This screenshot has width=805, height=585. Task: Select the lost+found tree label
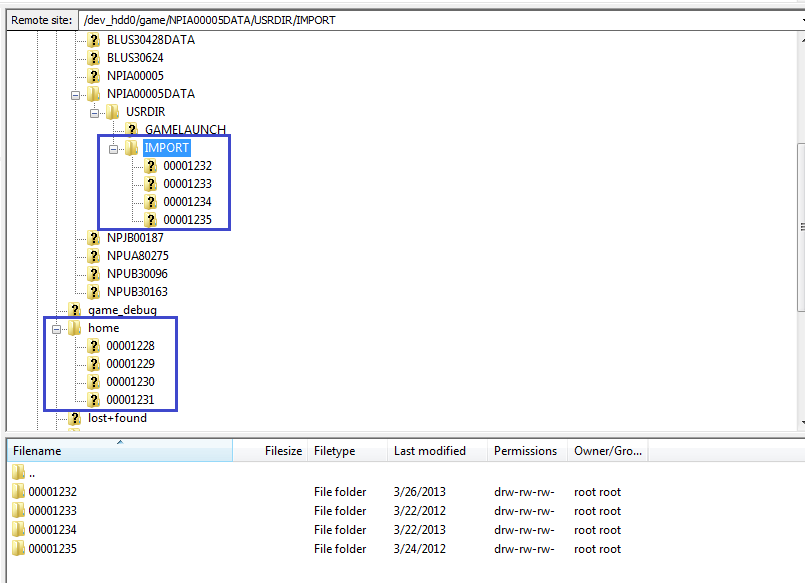[x=117, y=418]
